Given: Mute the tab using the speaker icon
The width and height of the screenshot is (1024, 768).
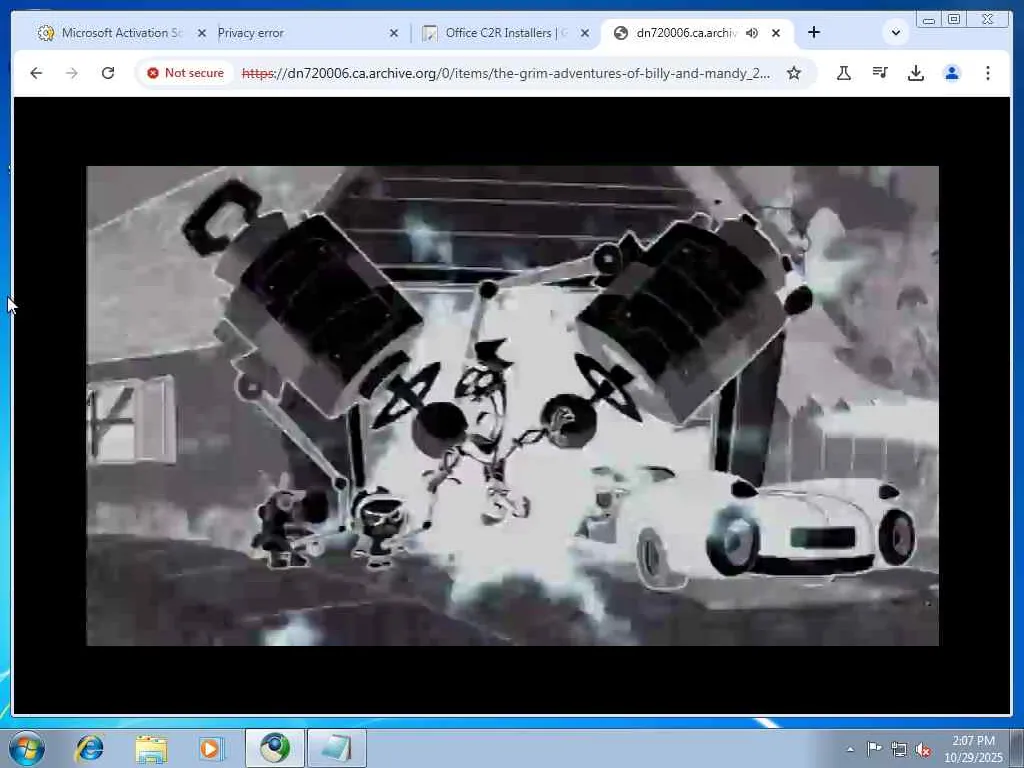Looking at the screenshot, I should pyautogui.click(x=752, y=33).
